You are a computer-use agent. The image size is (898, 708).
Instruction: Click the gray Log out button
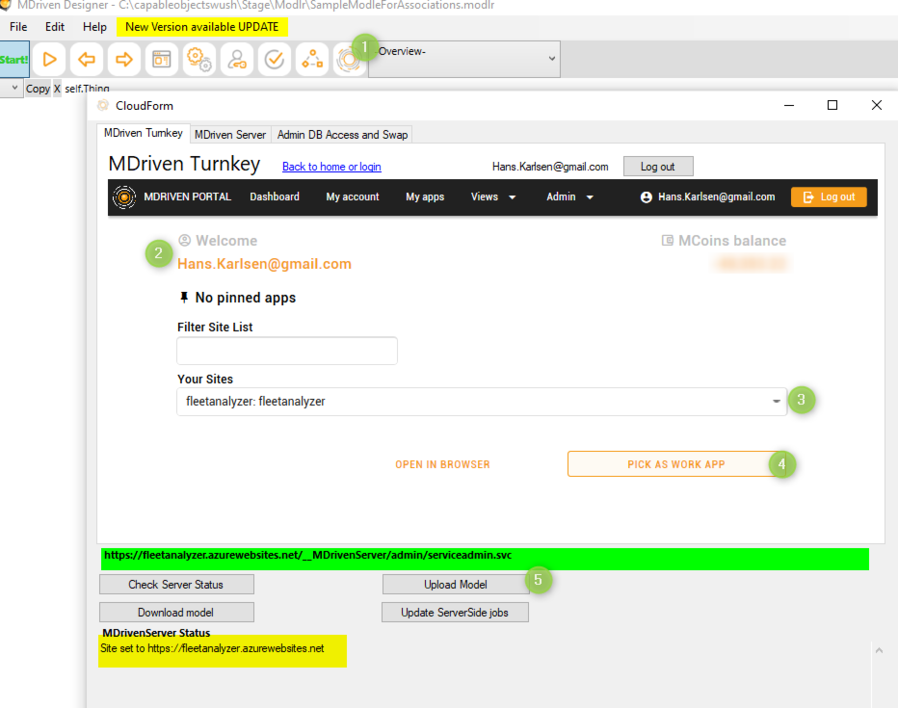[x=658, y=167]
